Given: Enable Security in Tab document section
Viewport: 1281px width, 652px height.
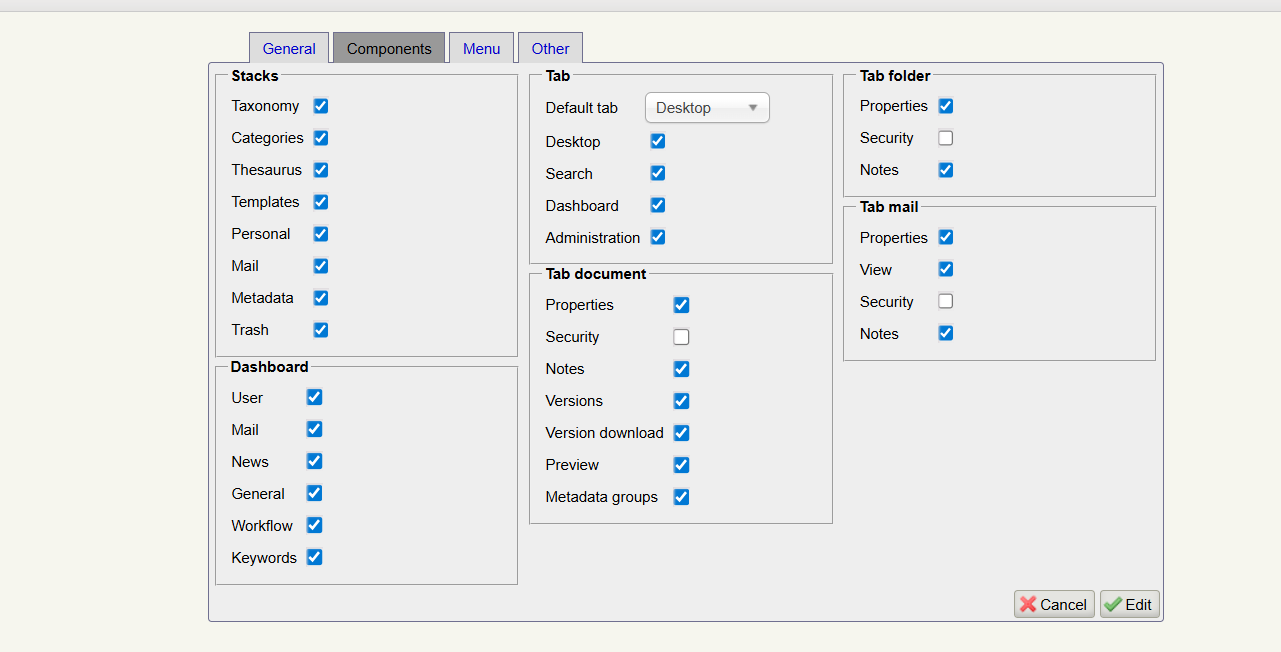Looking at the screenshot, I should click(x=681, y=337).
